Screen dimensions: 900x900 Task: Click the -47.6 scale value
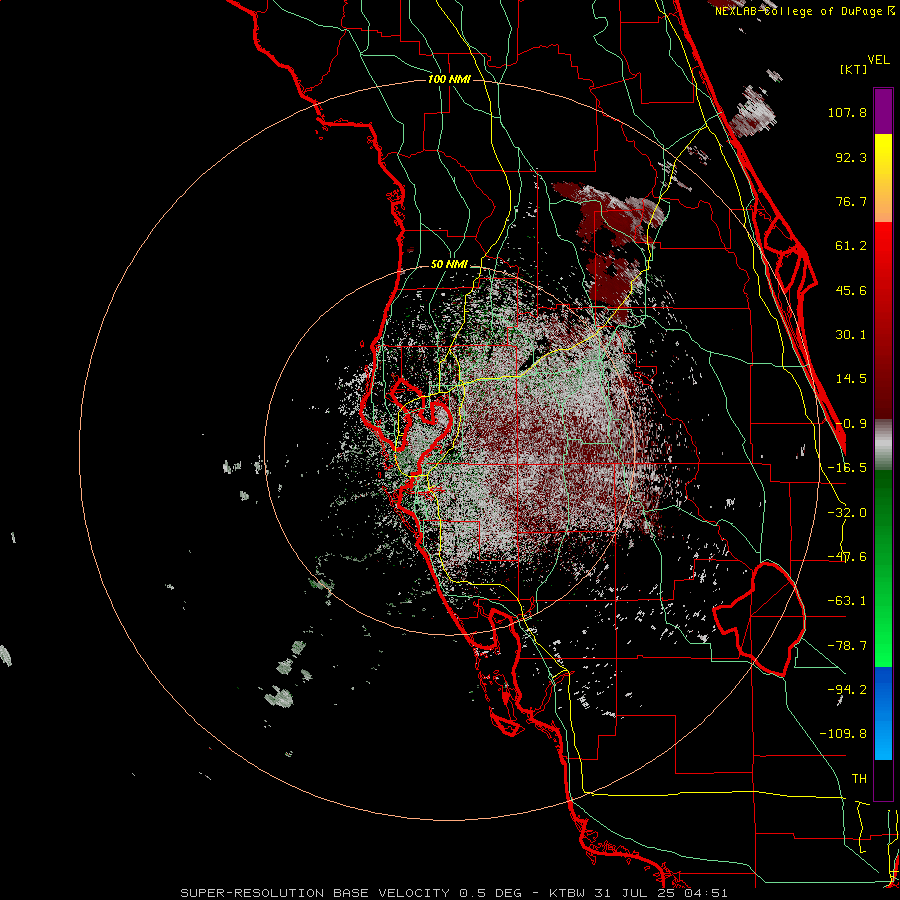click(847, 557)
